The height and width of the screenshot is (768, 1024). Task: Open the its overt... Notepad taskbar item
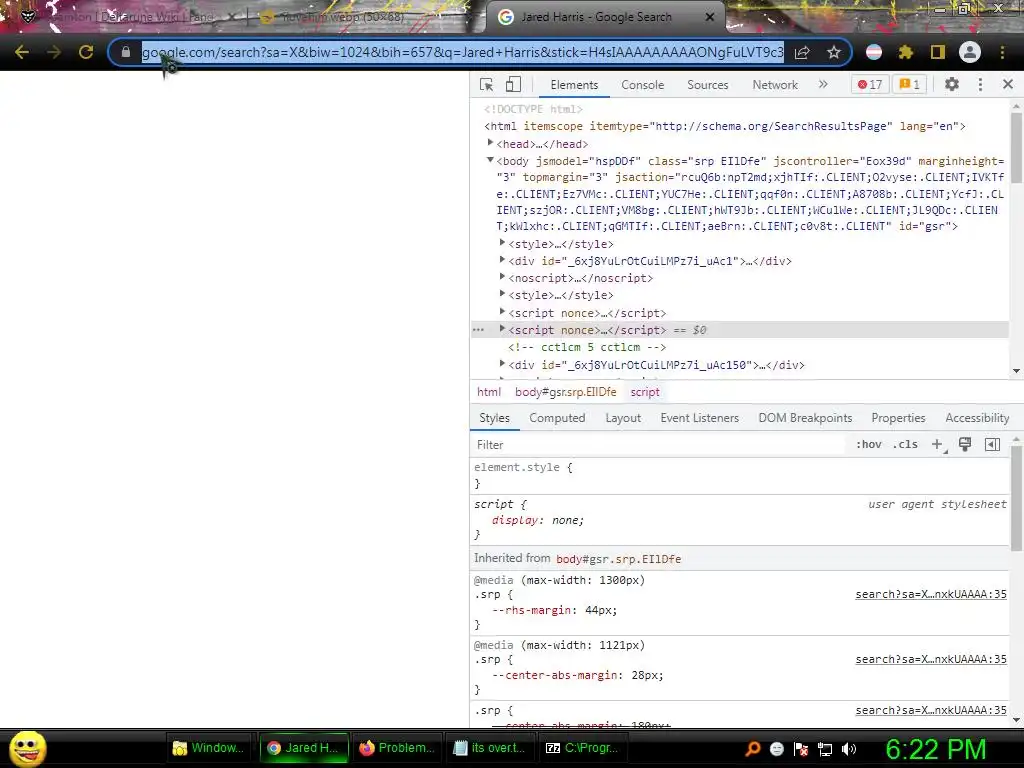tap(489, 748)
